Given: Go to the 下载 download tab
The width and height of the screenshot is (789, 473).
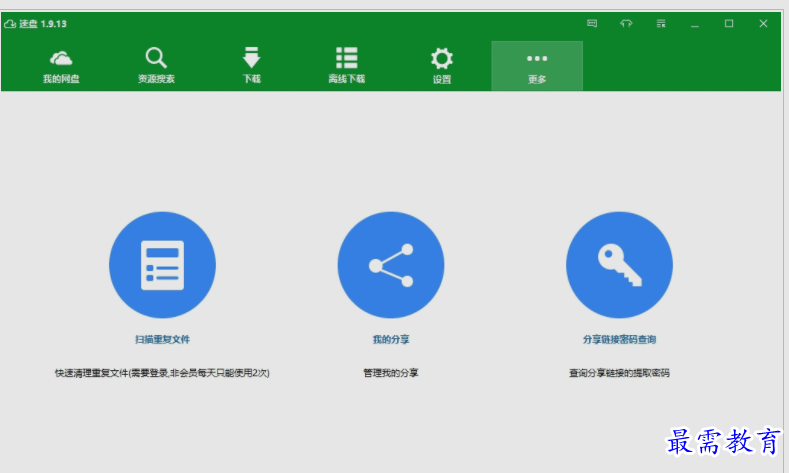Looking at the screenshot, I should pyautogui.click(x=252, y=66).
